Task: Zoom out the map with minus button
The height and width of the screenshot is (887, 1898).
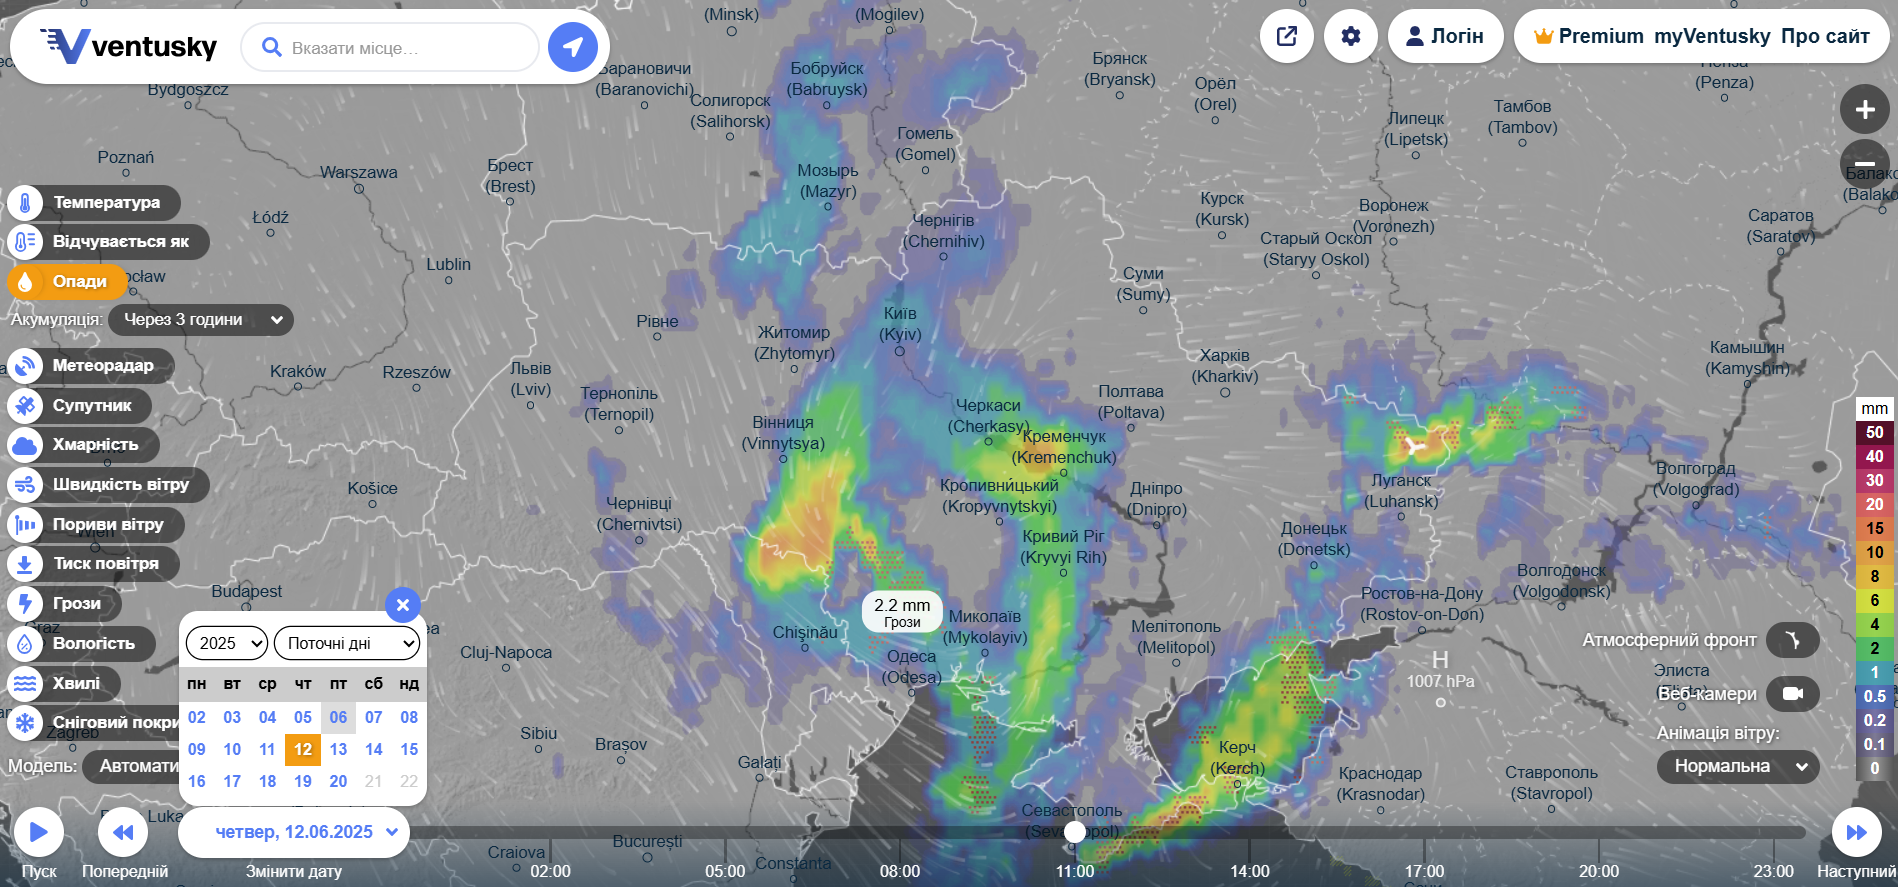Action: (1864, 164)
